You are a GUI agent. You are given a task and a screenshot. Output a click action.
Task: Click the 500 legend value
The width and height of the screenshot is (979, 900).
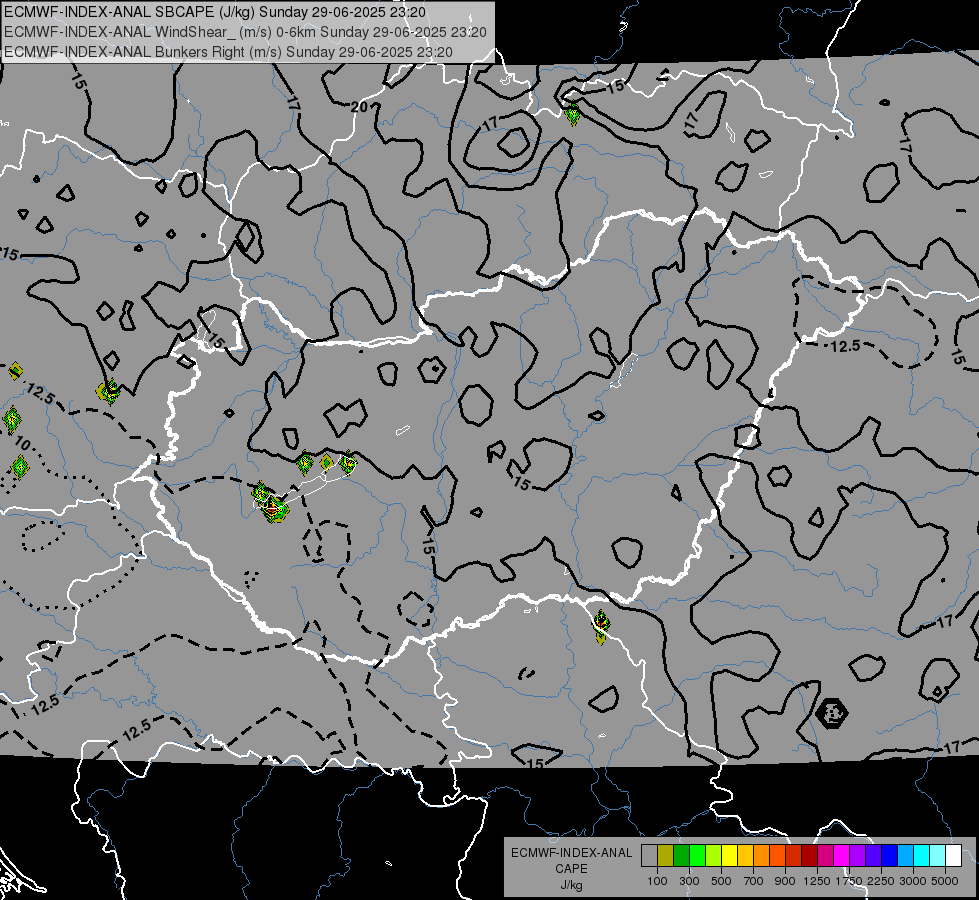(721, 881)
